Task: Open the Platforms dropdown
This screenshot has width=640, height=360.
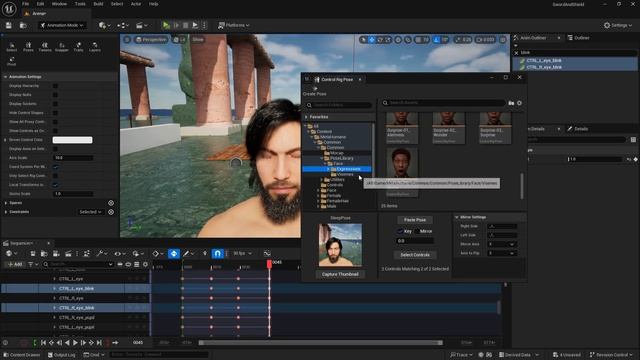Action: (x=233, y=25)
